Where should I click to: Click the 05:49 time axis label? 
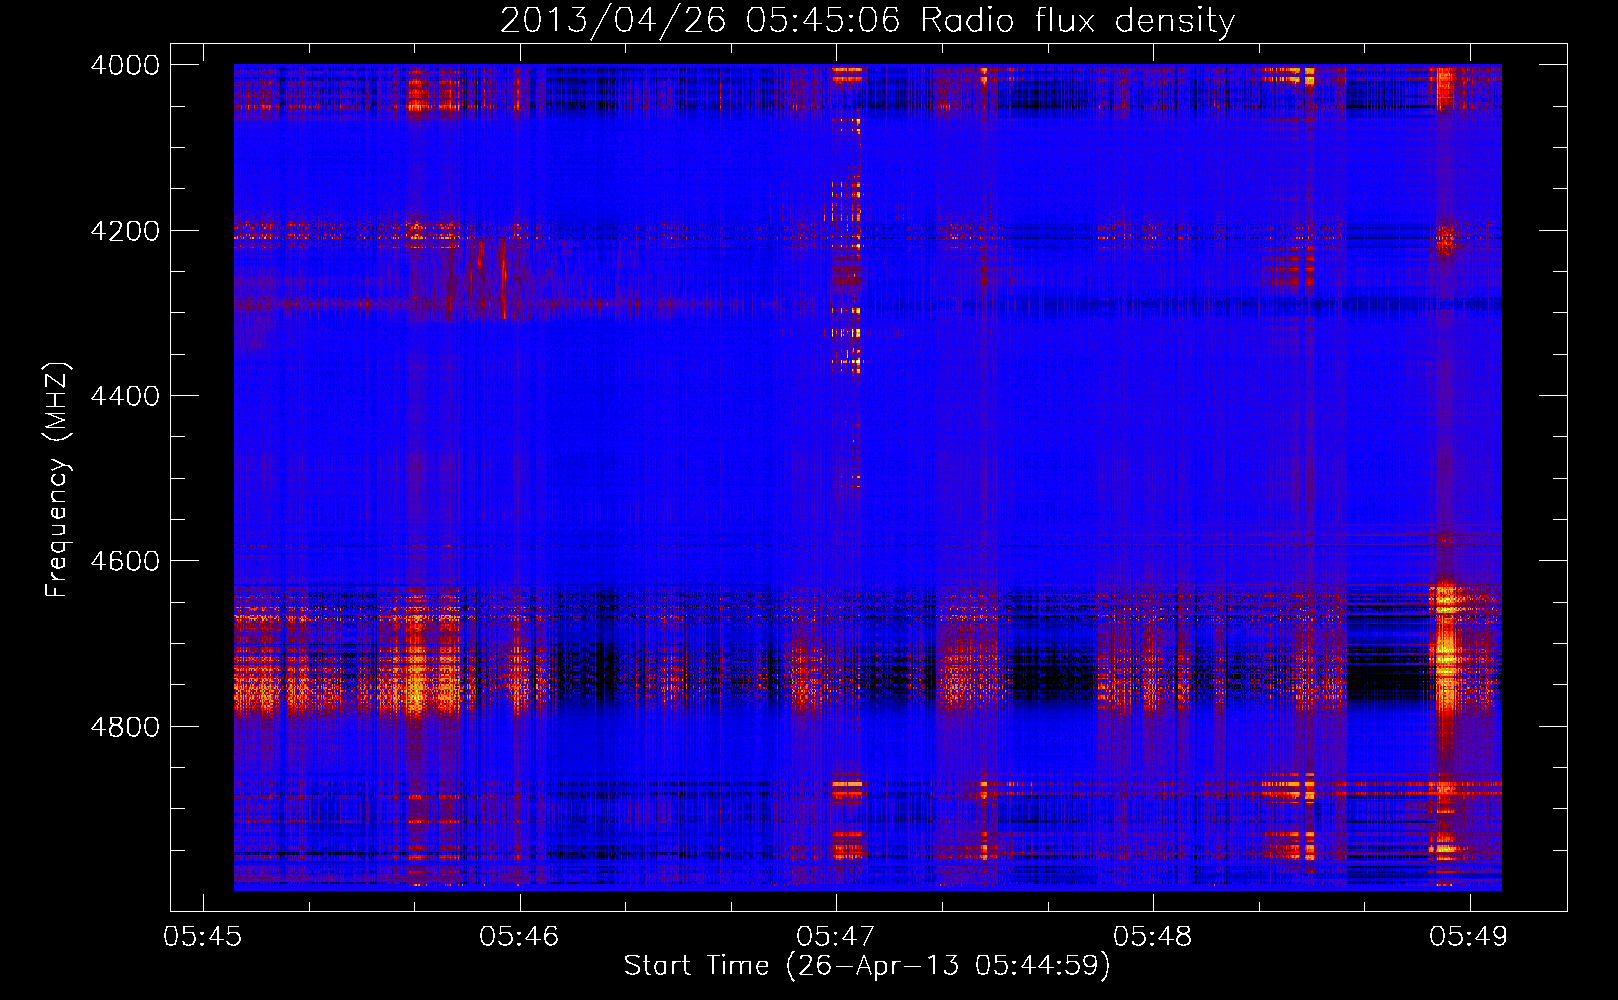[1469, 937]
